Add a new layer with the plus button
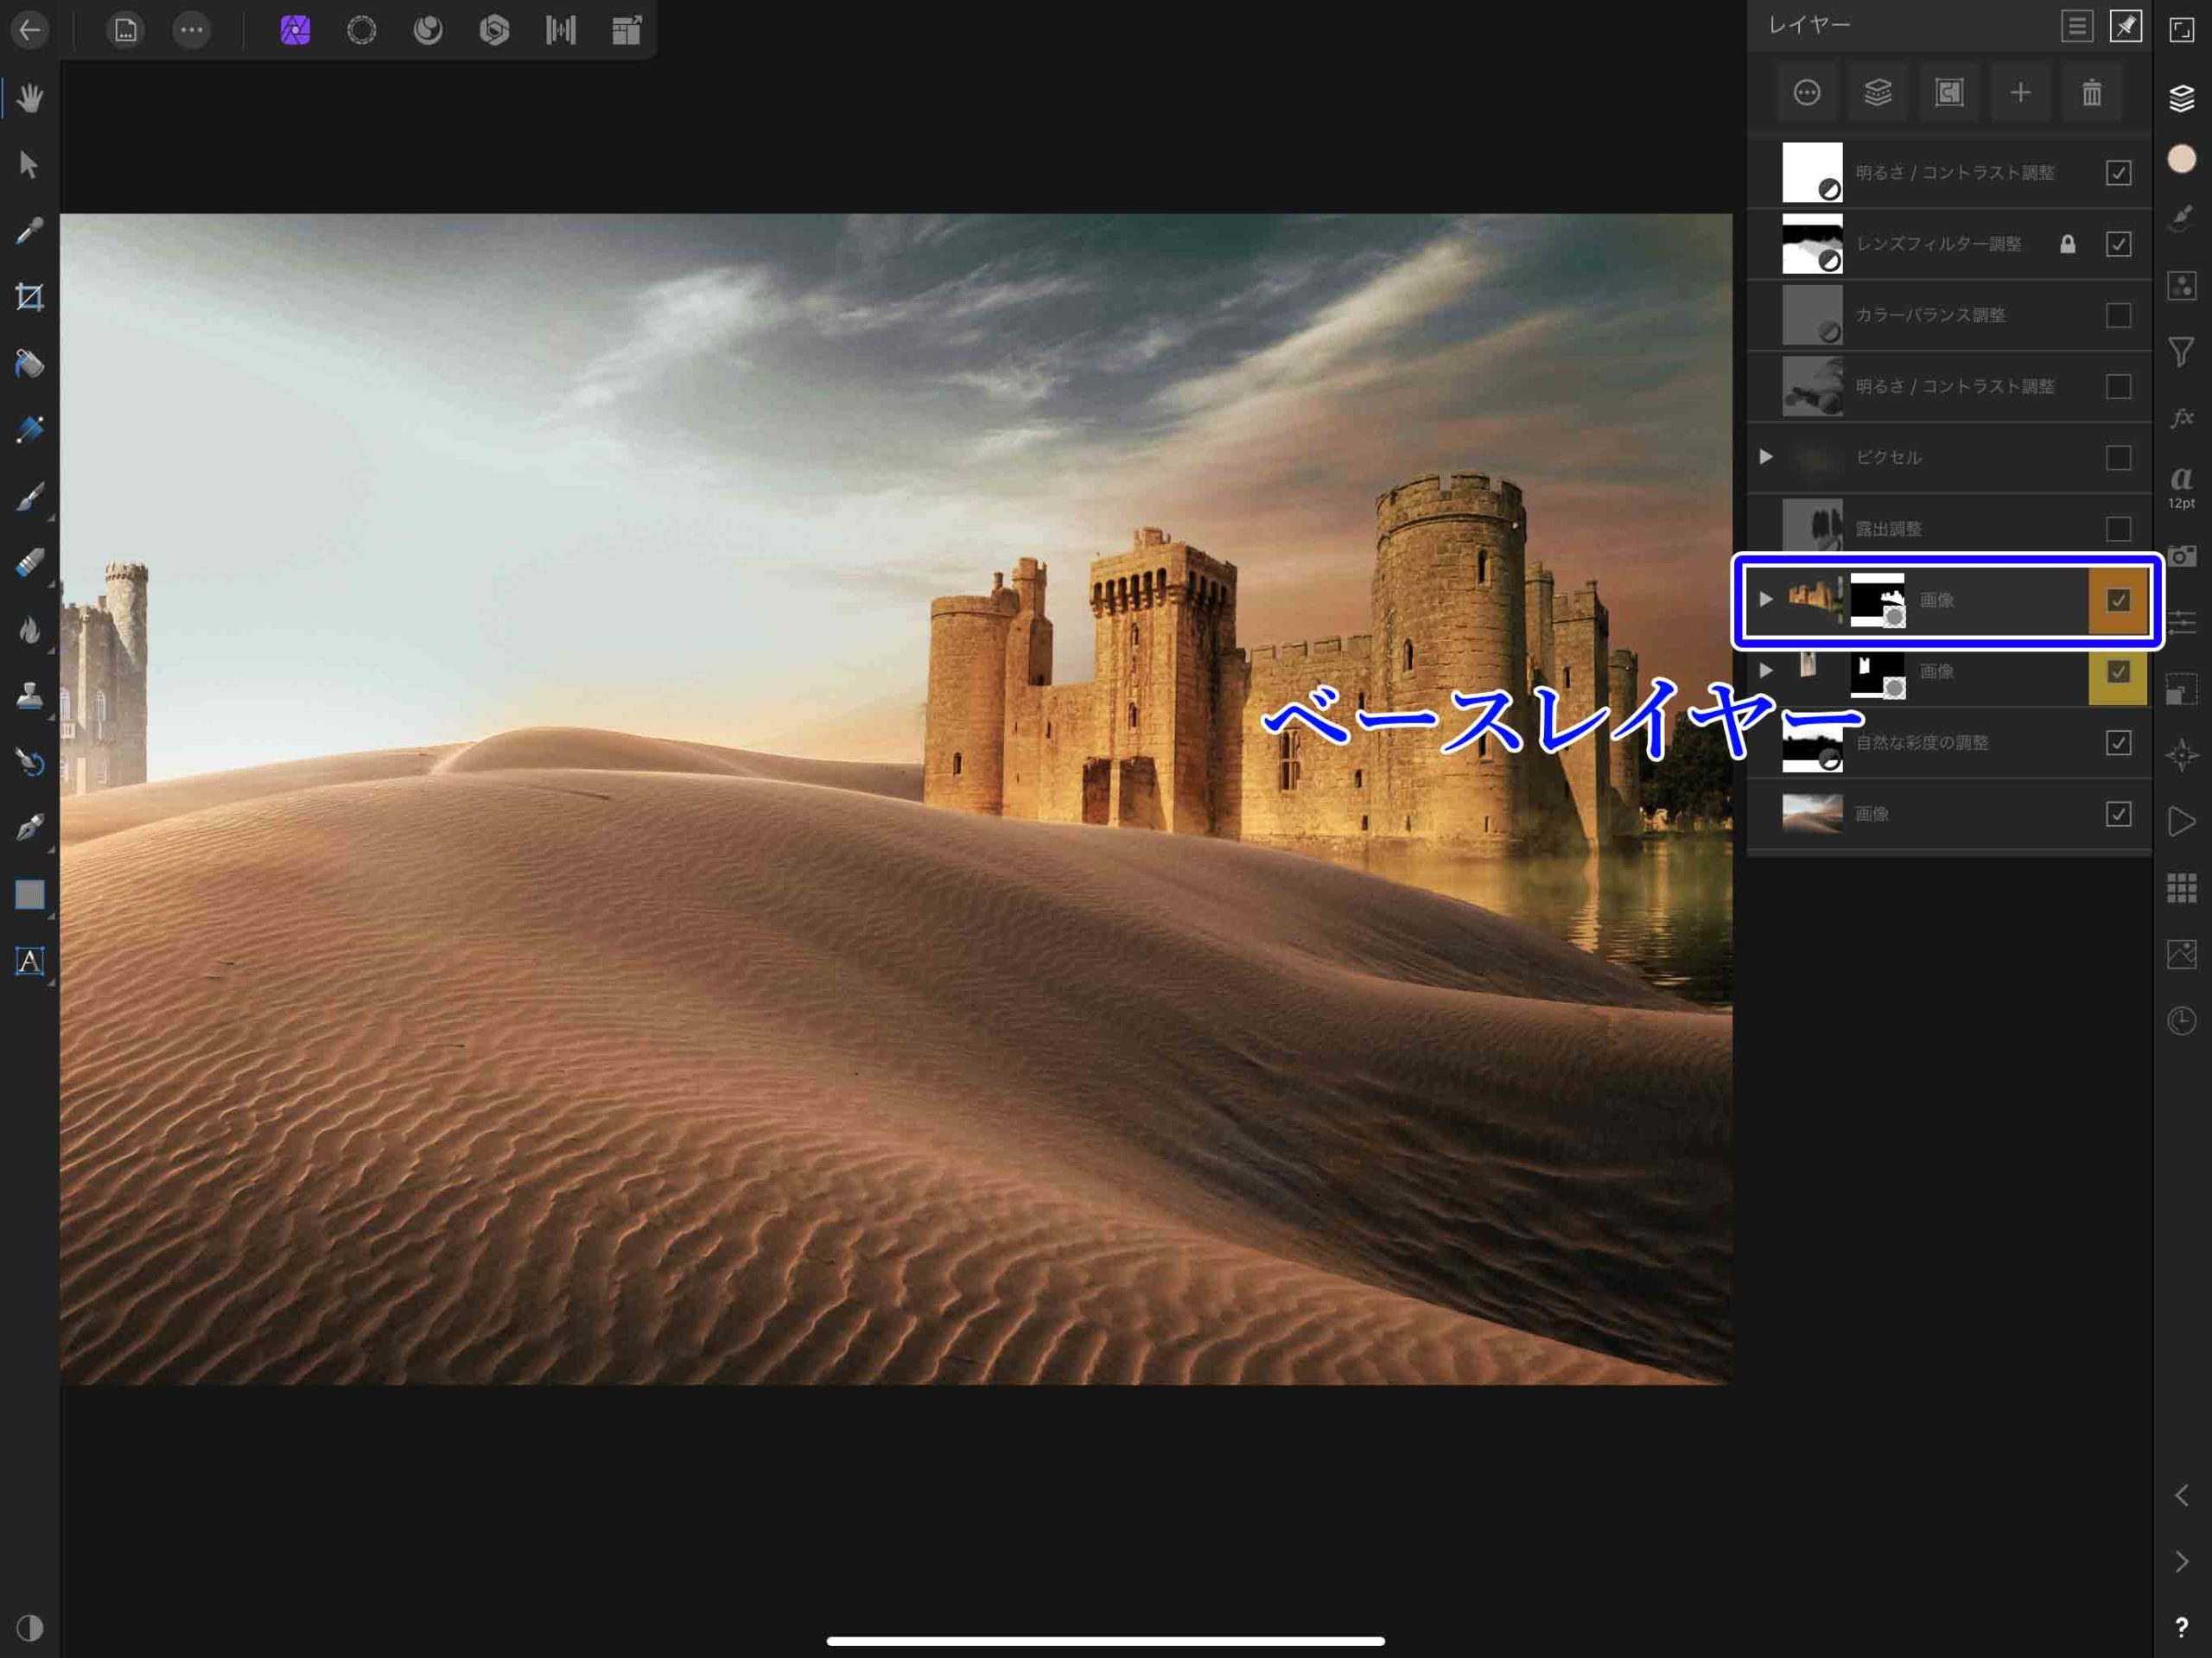Viewport: 2212px width, 1658px height. (x=2020, y=93)
